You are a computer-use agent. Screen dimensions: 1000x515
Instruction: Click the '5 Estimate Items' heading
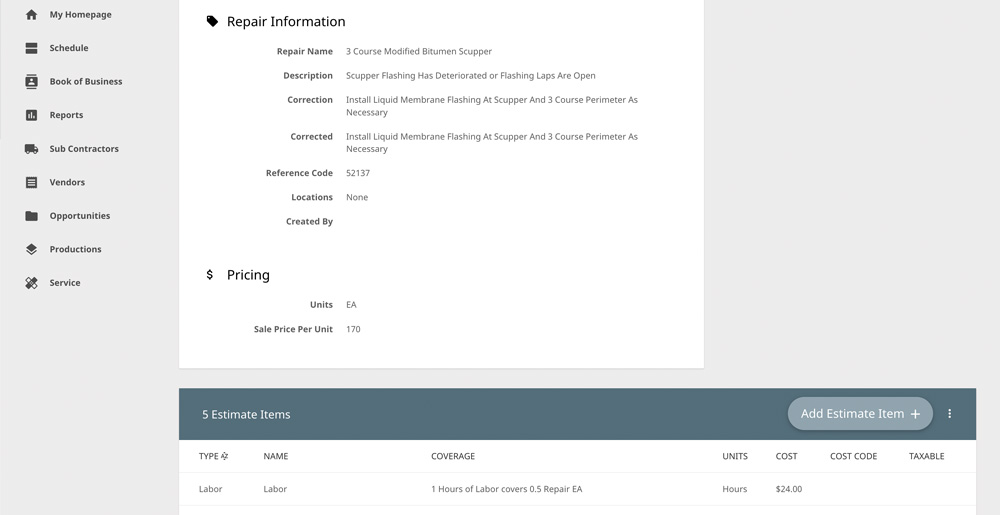(x=246, y=414)
